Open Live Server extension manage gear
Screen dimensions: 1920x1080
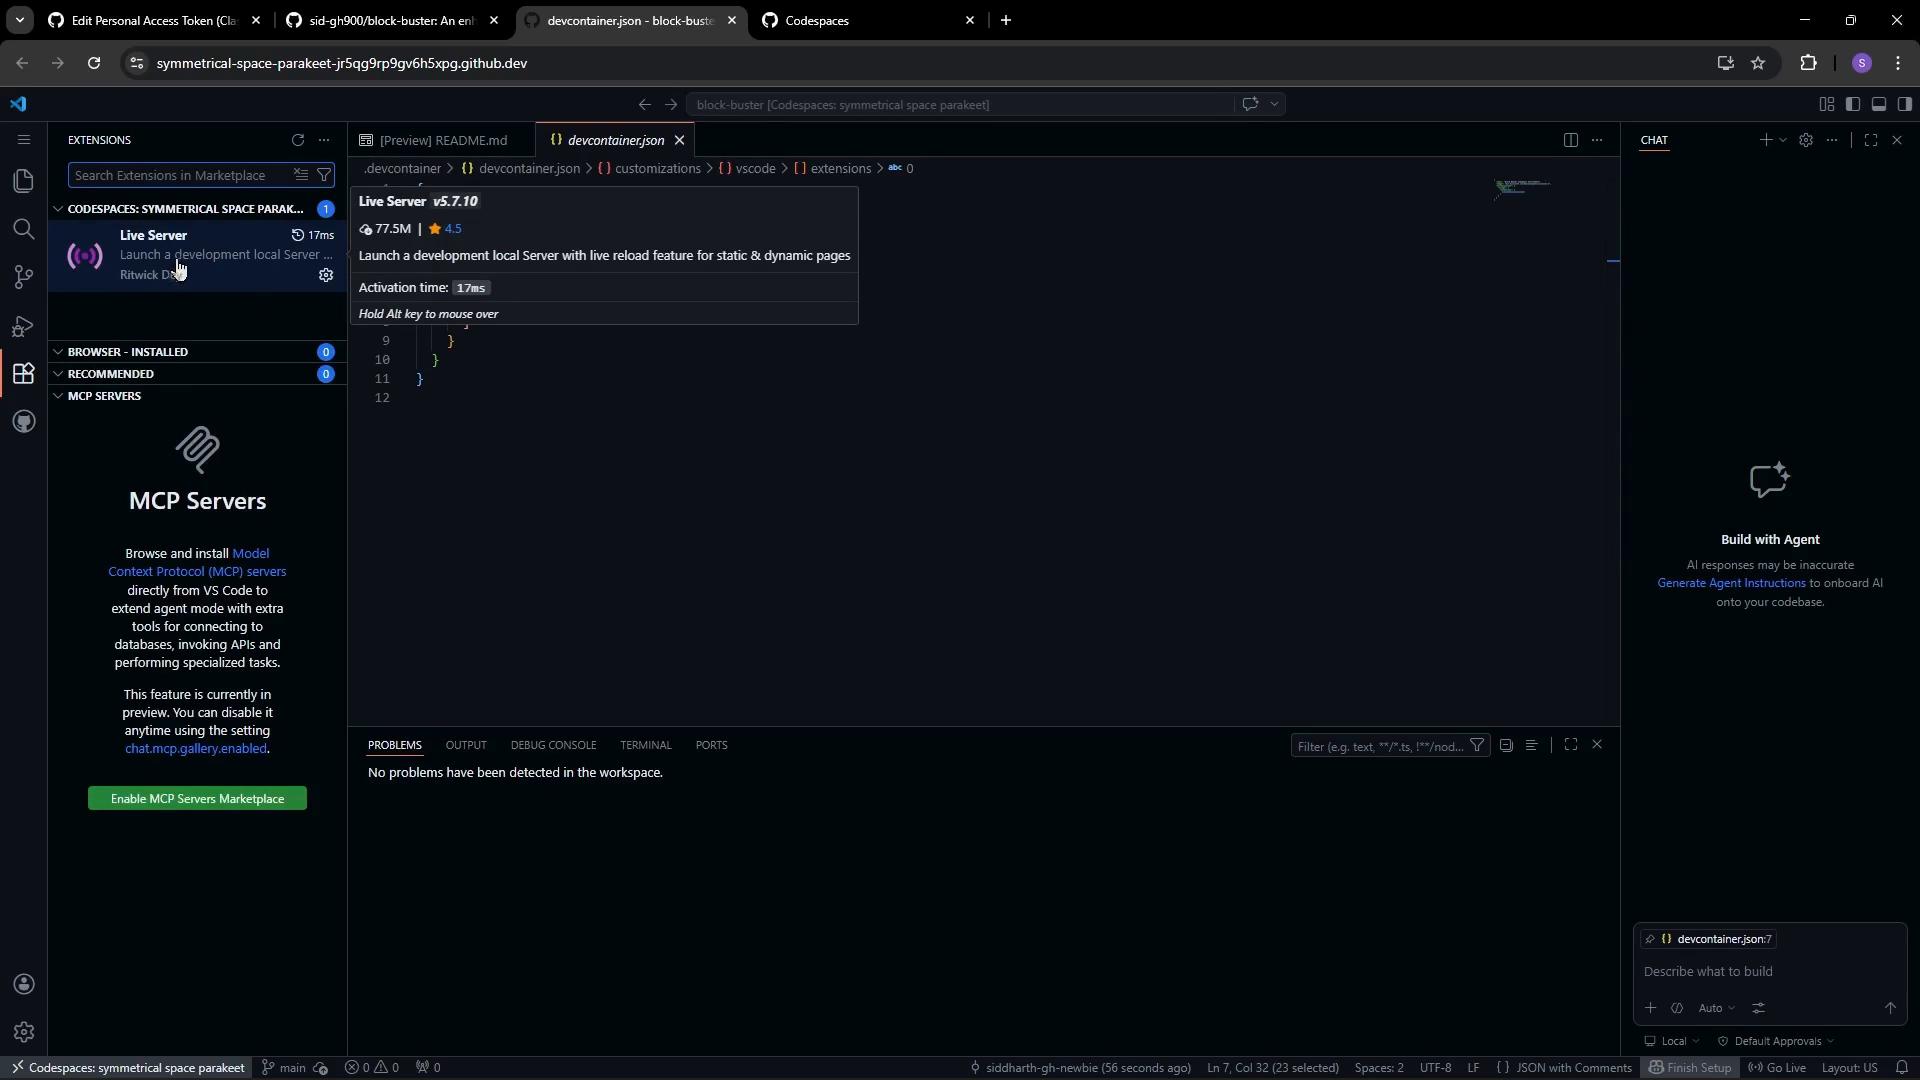point(326,275)
